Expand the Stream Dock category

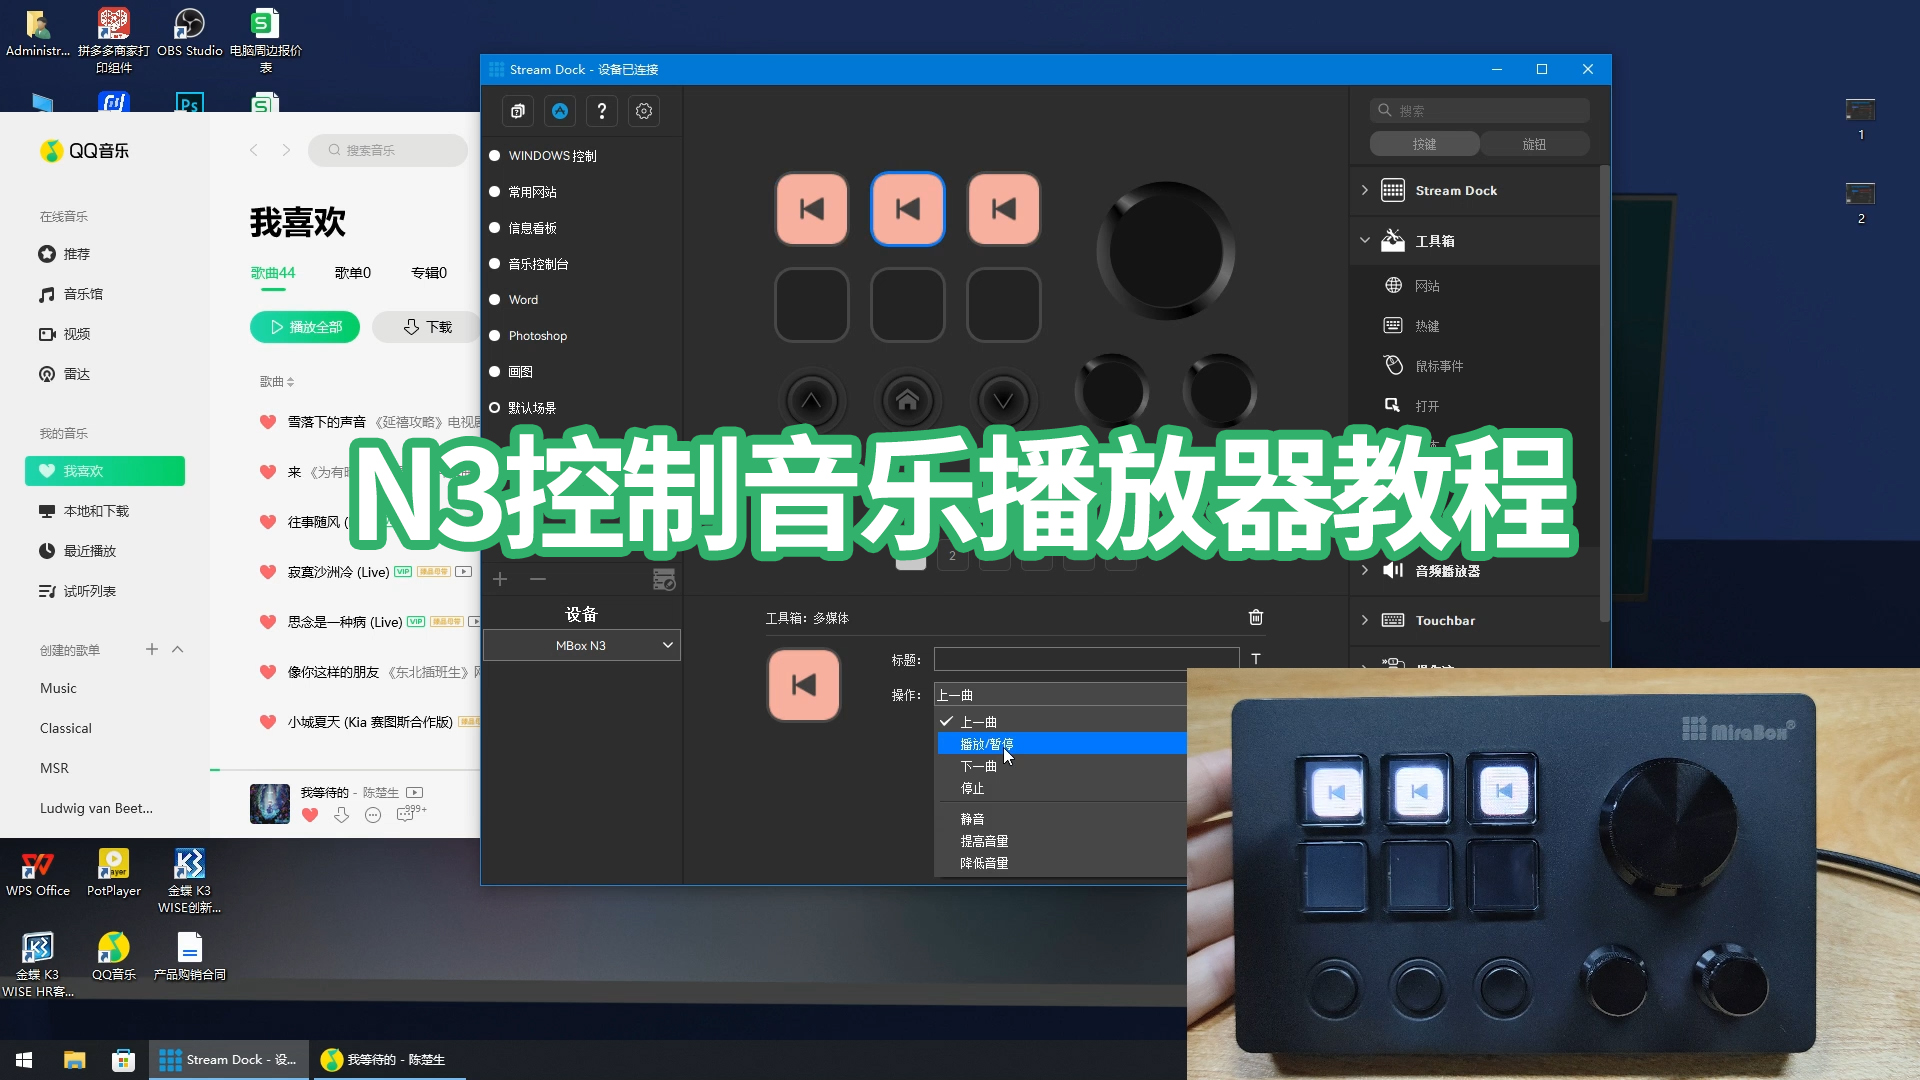click(x=1365, y=190)
